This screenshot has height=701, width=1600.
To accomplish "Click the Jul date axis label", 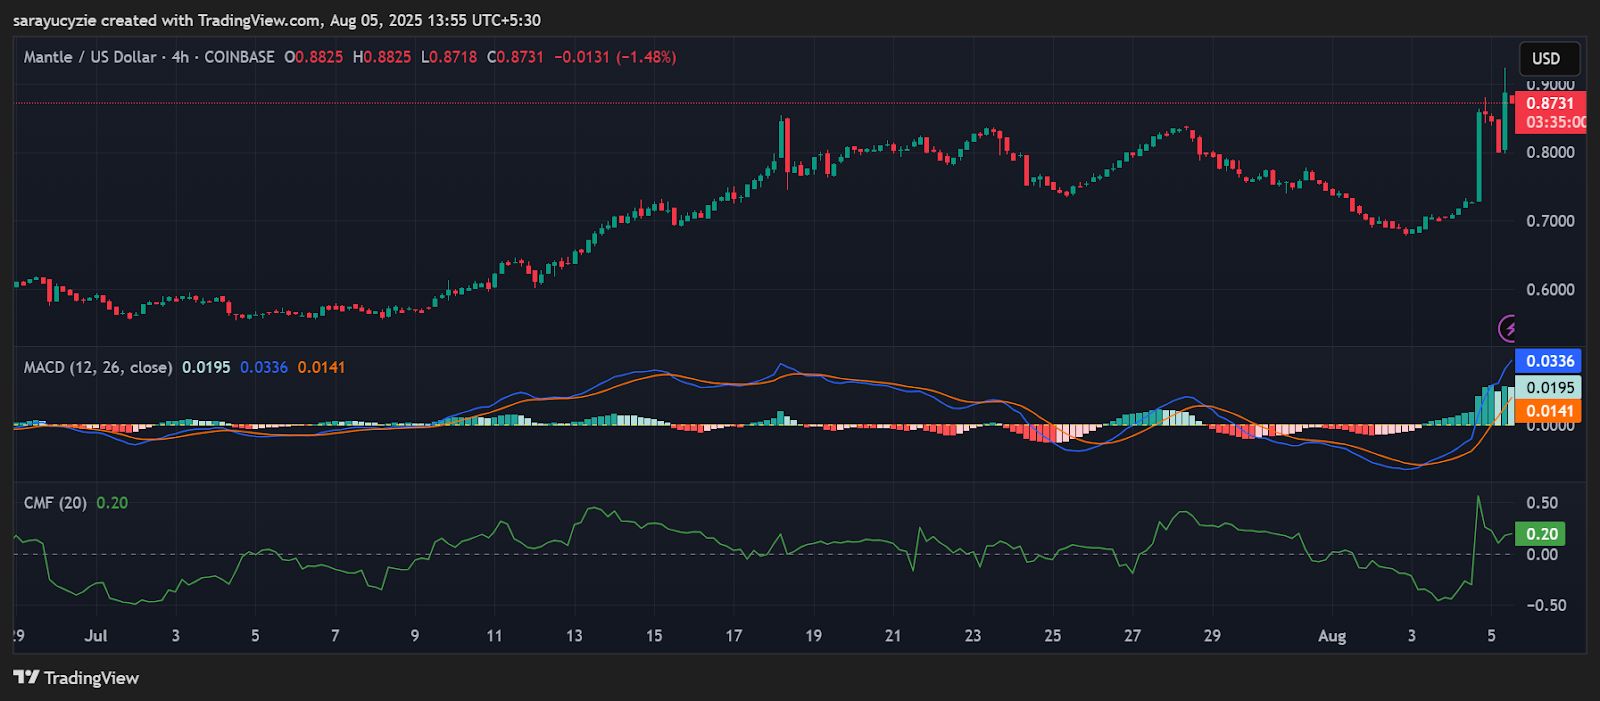I will click(96, 636).
